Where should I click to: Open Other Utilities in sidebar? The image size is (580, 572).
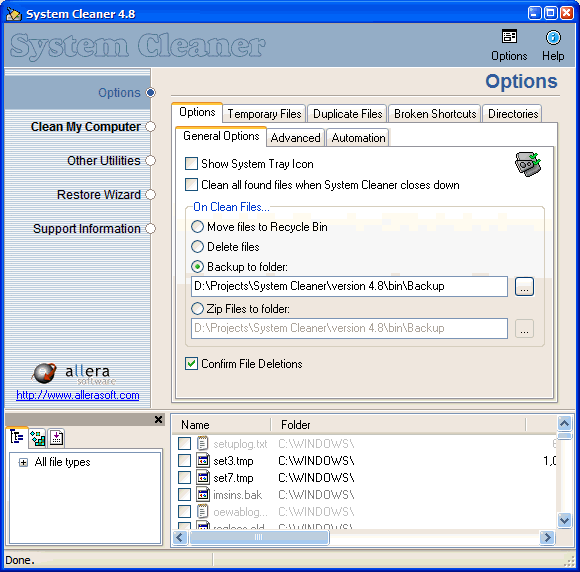click(x=104, y=161)
